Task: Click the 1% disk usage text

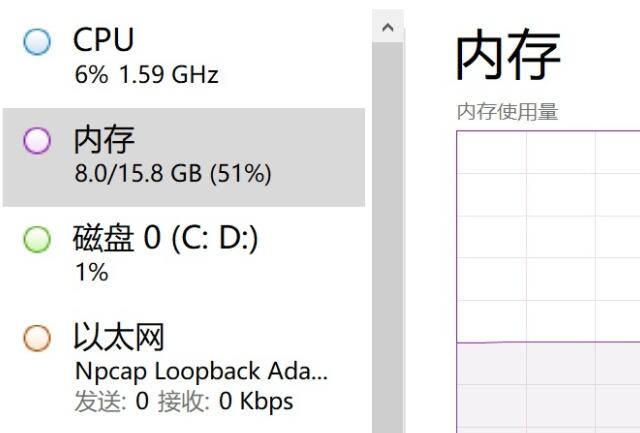Action: pyautogui.click(x=91, y=272)
